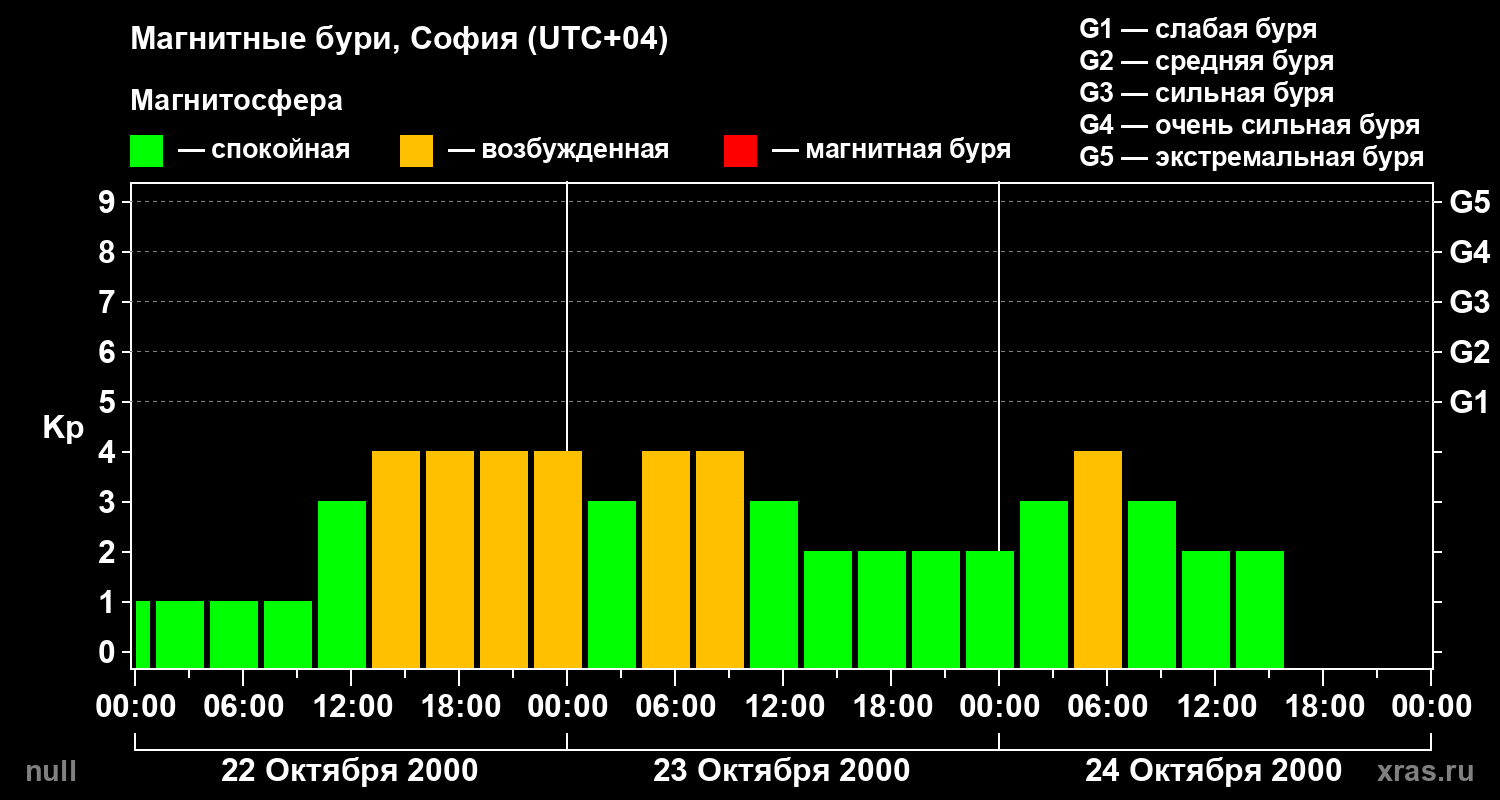1500x800 pixels.
Task: Select the '22 Октября 2000' date label
Action: (x=349, y=771)
